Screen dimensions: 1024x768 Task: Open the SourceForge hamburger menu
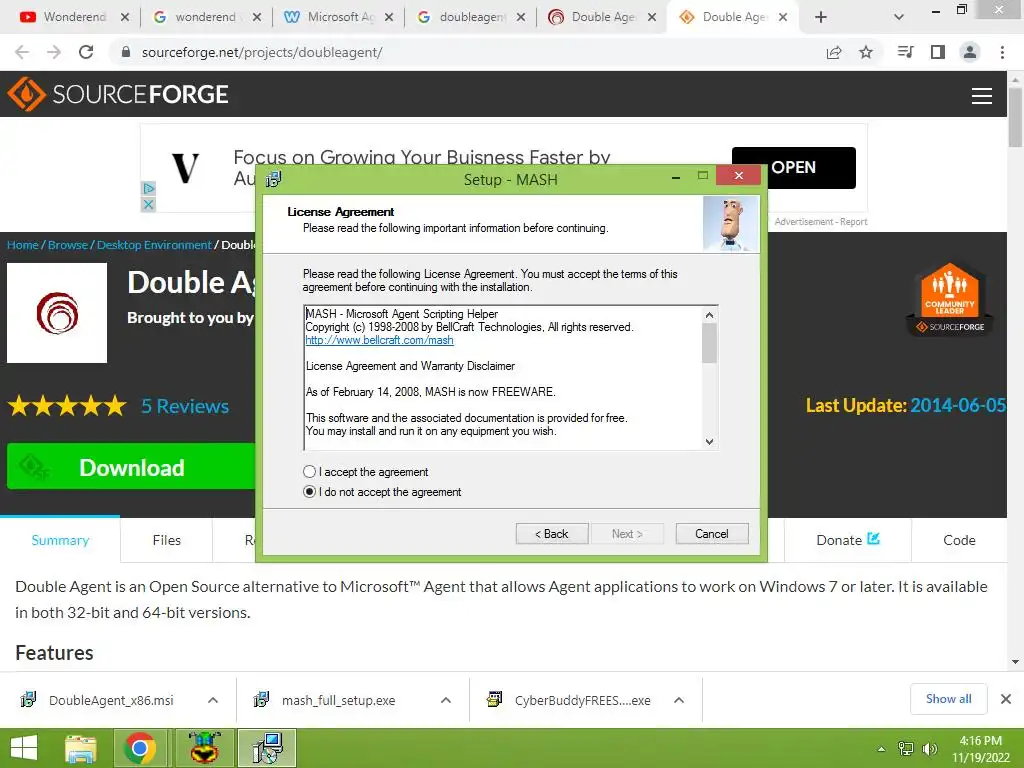(x=982, y=96)
